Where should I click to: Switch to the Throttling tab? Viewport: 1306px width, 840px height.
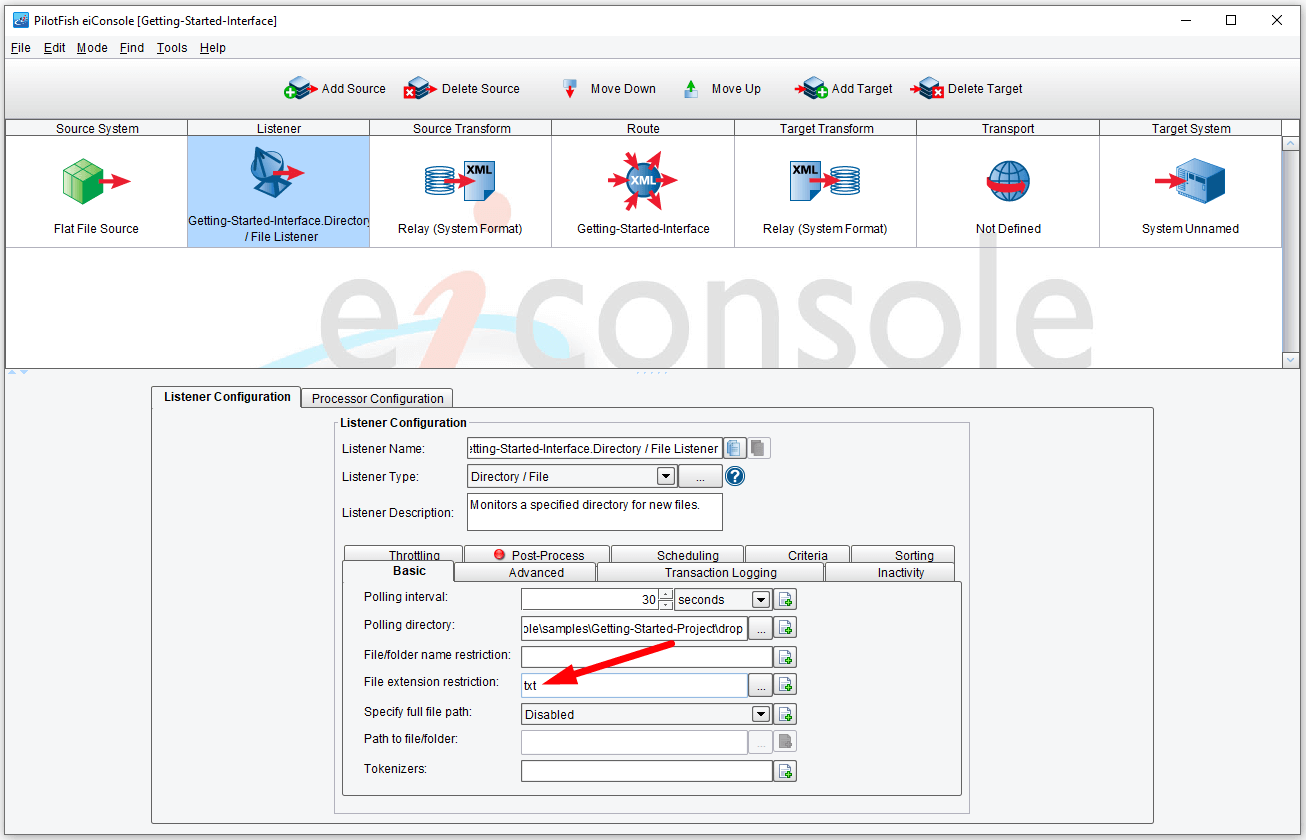click(404, 554)
